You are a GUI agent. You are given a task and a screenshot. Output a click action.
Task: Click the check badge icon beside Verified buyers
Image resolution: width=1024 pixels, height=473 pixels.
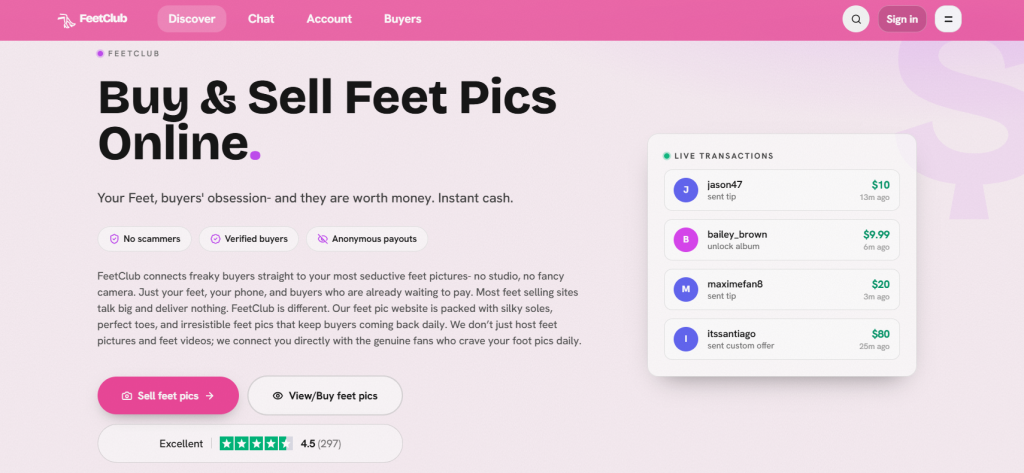pyautogui.click(x=216, y=239)
